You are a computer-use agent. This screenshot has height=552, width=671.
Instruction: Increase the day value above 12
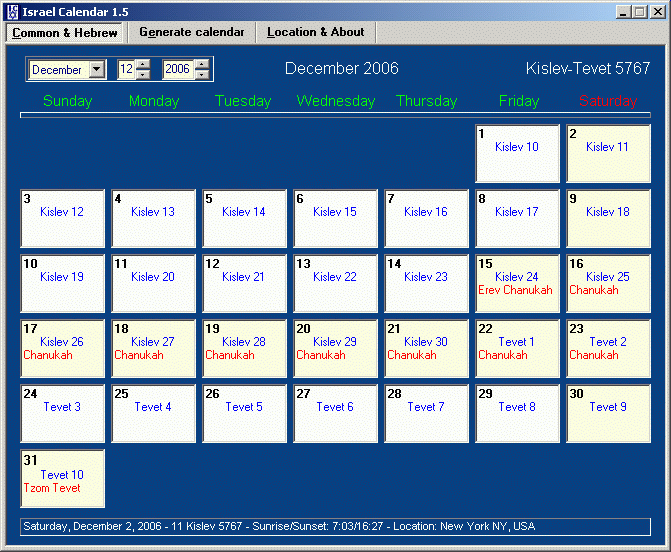click(143, 65)
